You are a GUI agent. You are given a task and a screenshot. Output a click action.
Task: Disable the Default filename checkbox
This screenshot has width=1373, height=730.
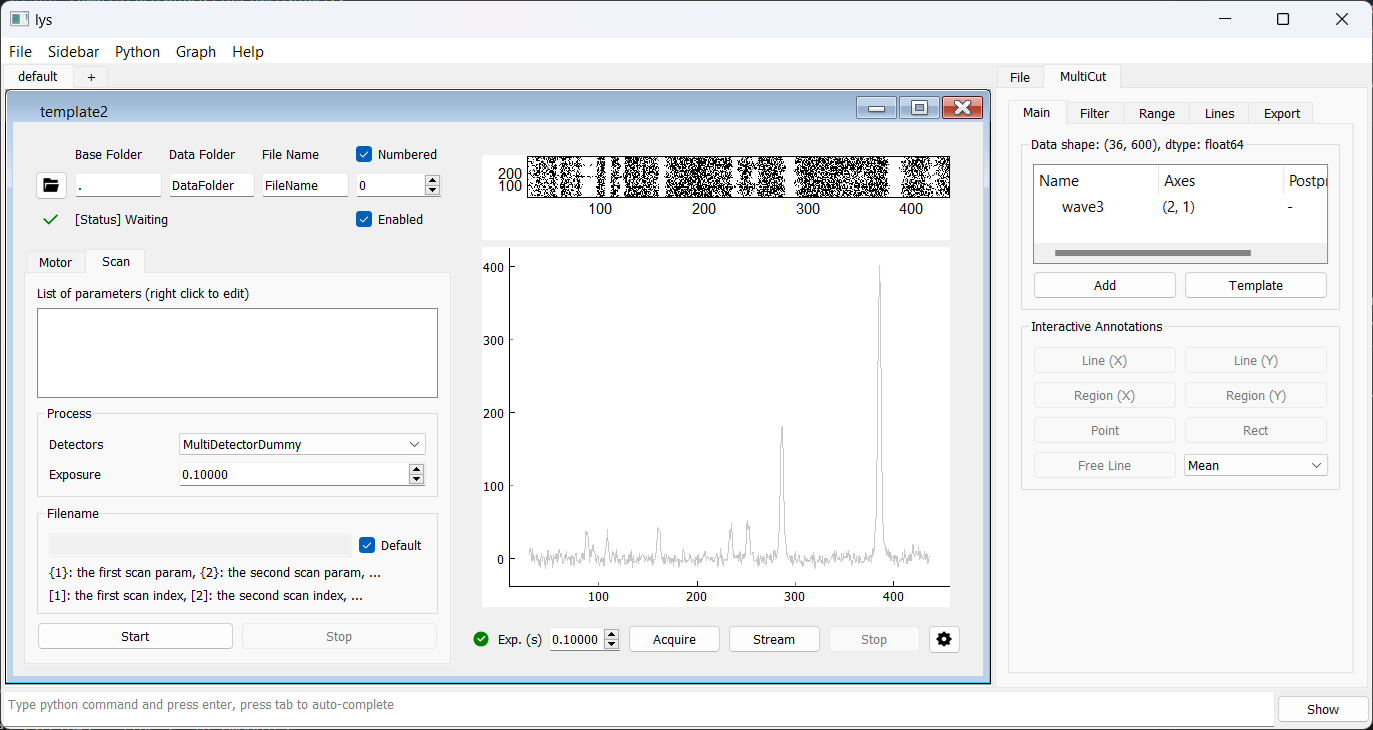click(x=367, y=545)
